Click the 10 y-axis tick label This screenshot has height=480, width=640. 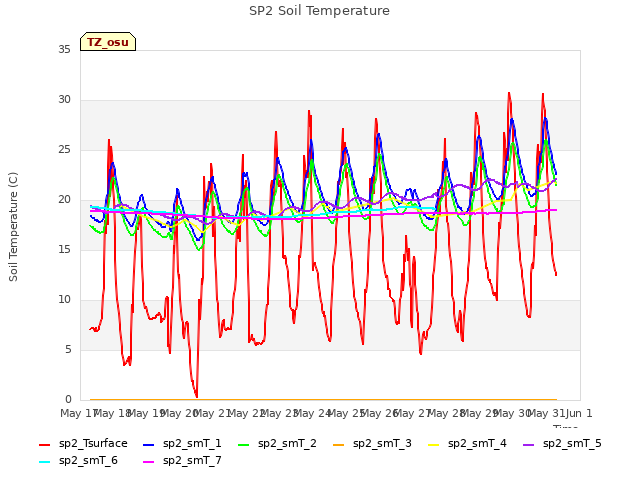tap(64, 300)
